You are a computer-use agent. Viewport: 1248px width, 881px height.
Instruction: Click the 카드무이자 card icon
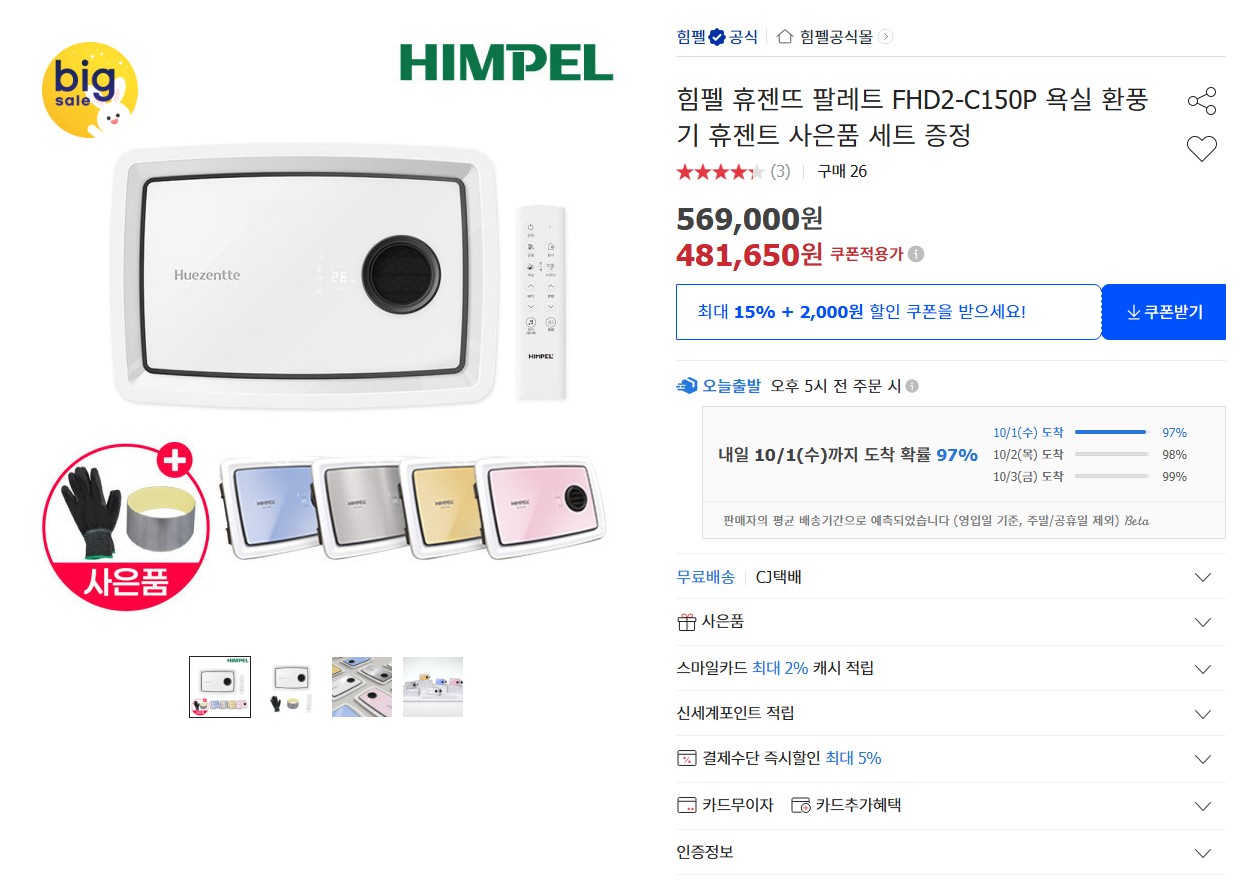[686, 805]
